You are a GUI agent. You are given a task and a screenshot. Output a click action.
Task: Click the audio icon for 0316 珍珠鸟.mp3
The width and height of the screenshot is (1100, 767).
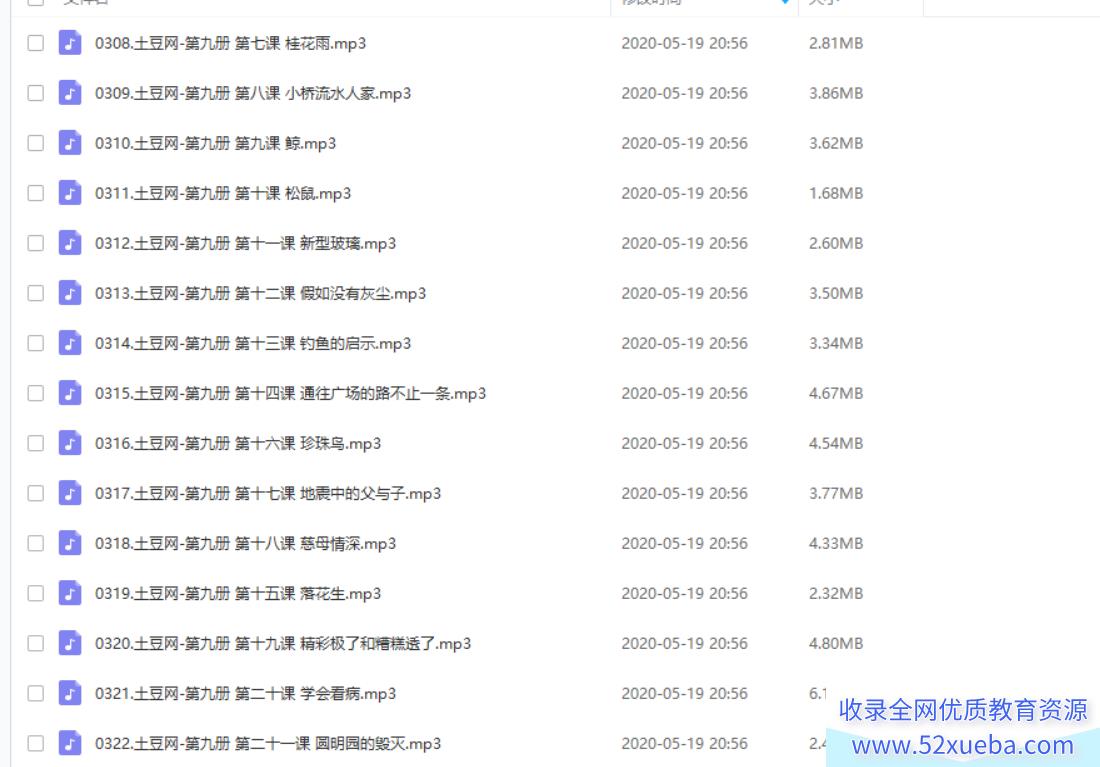coord(69,443)
